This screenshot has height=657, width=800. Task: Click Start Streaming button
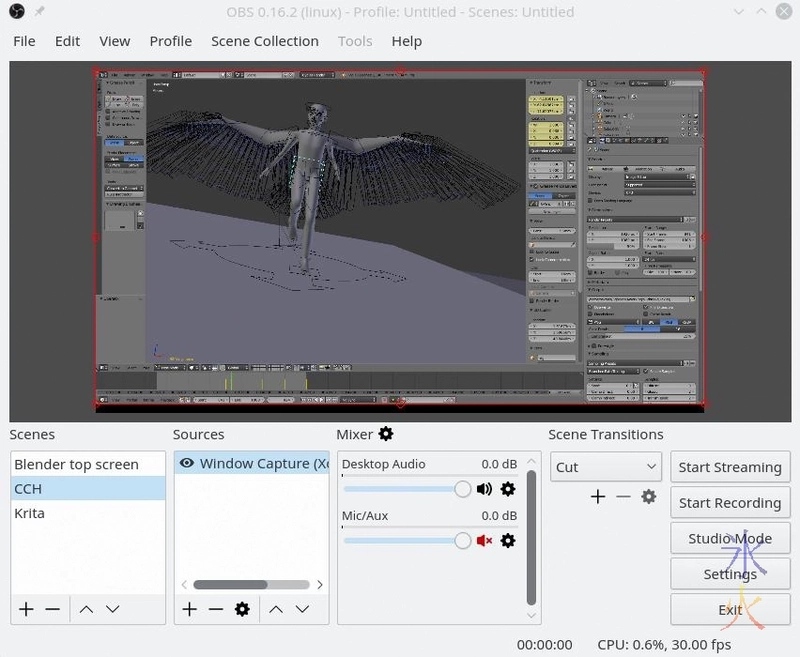click(x=729, y=467)
